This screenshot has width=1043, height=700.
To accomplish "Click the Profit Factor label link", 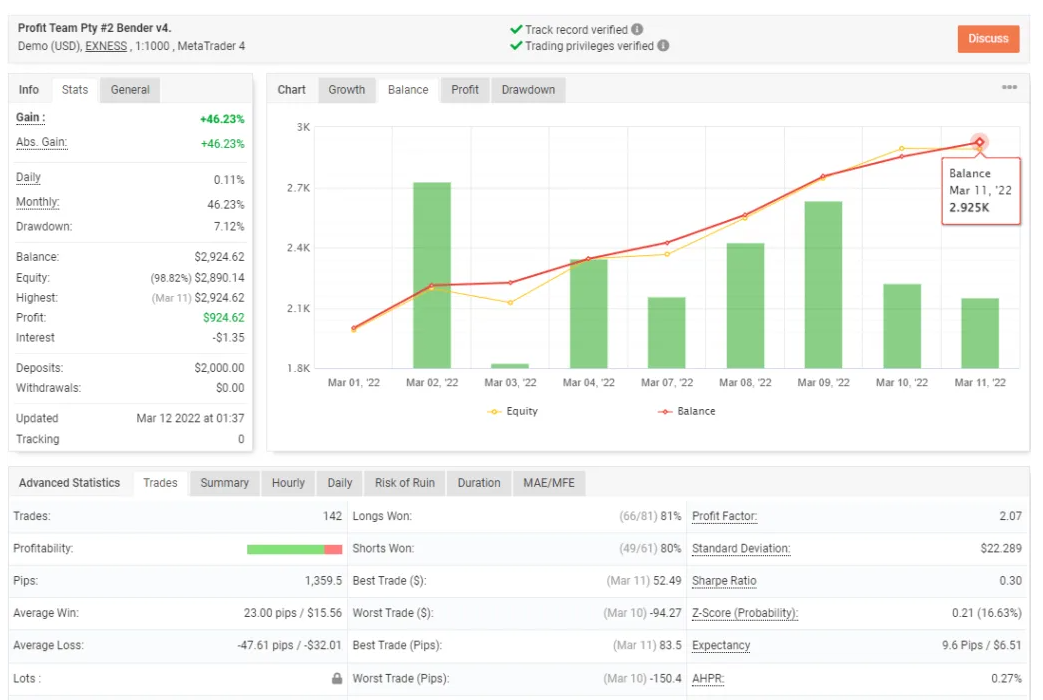I will (x=724, y=516).
